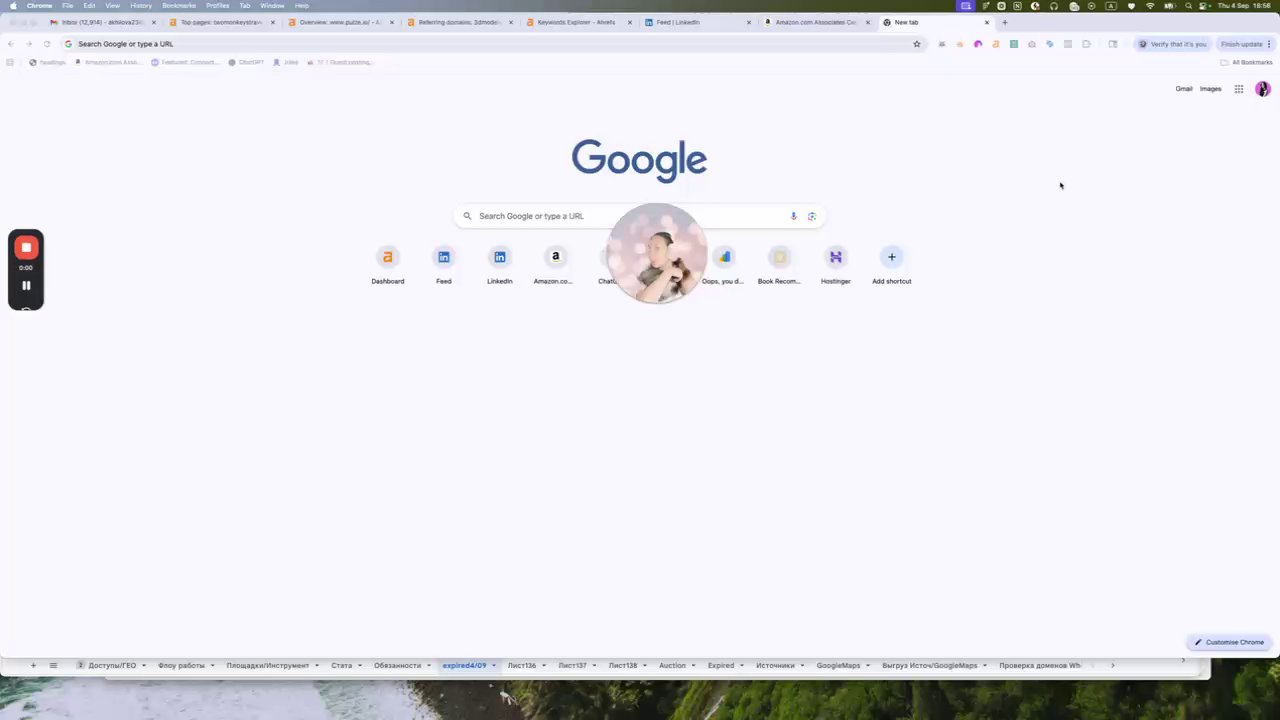Screen dimensions: 1280x720
Task: Add a sheet with plus button
Action: click(33, 665)
